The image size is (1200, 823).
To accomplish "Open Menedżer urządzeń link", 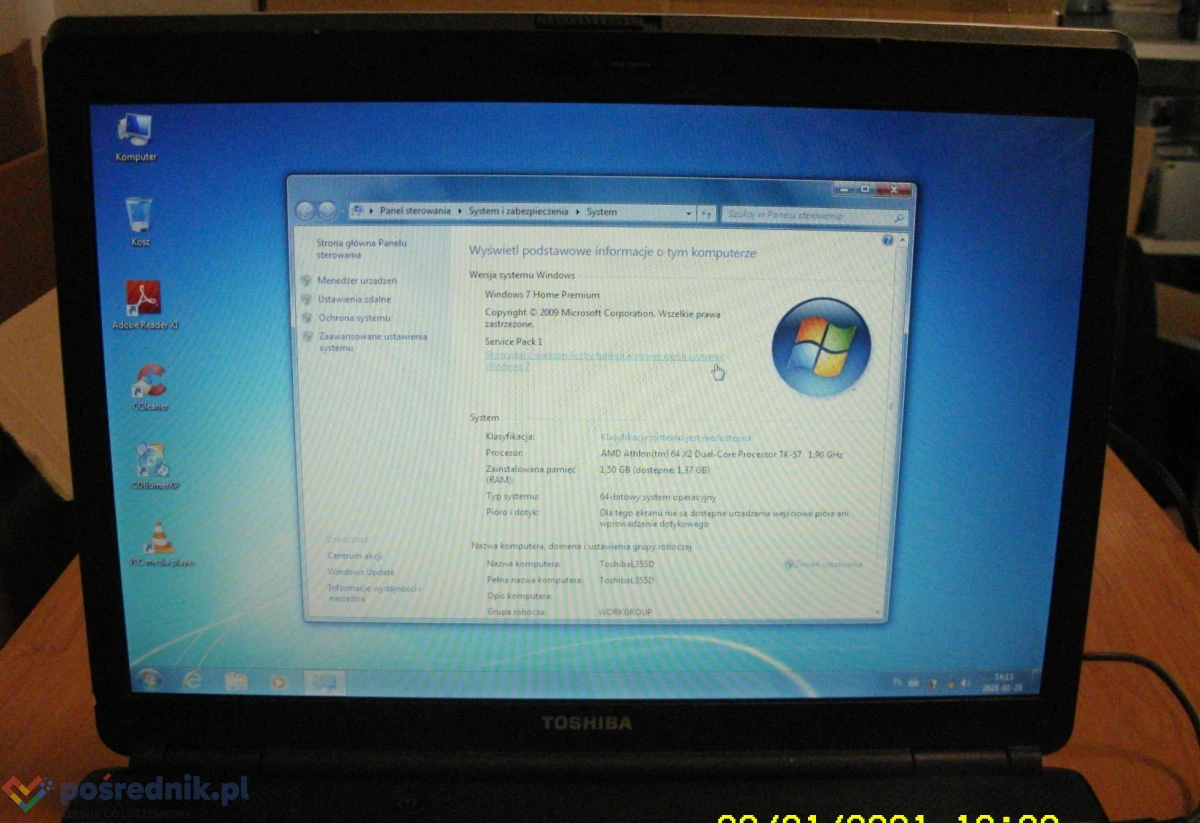I will point(357,281).
